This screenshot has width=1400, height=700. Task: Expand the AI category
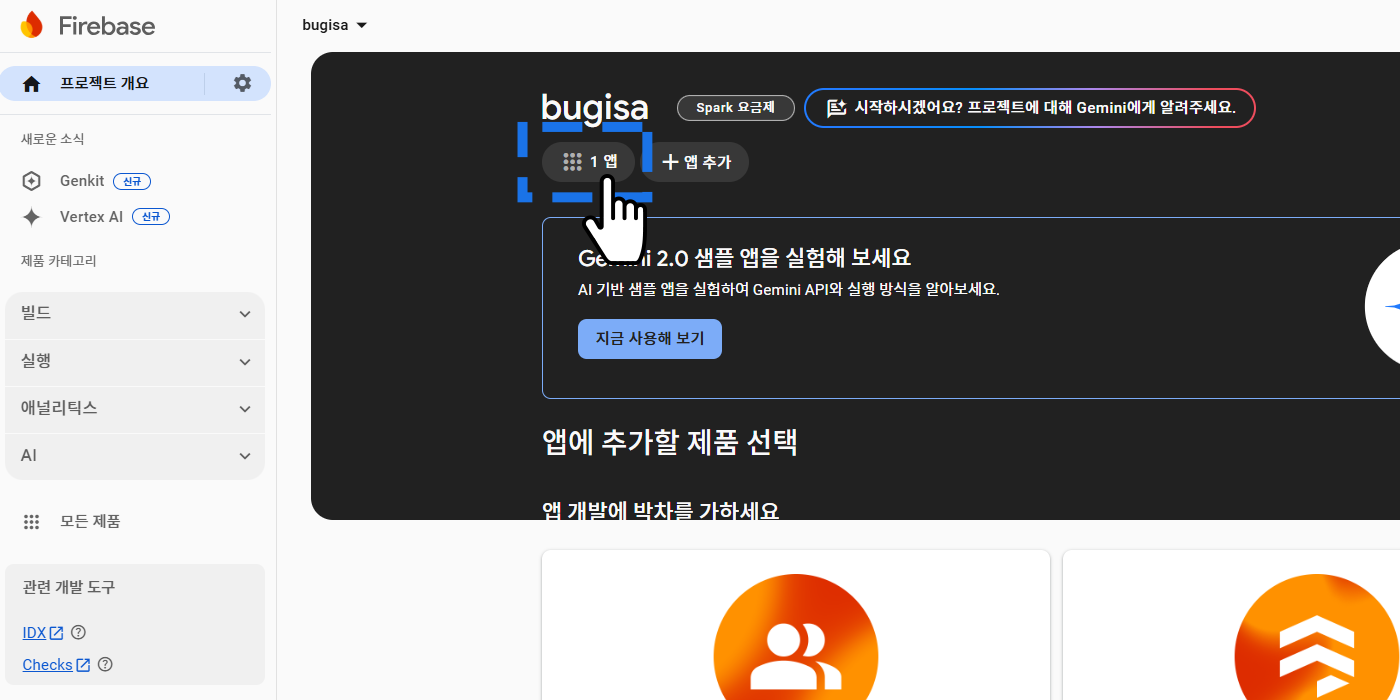point(135,455)
